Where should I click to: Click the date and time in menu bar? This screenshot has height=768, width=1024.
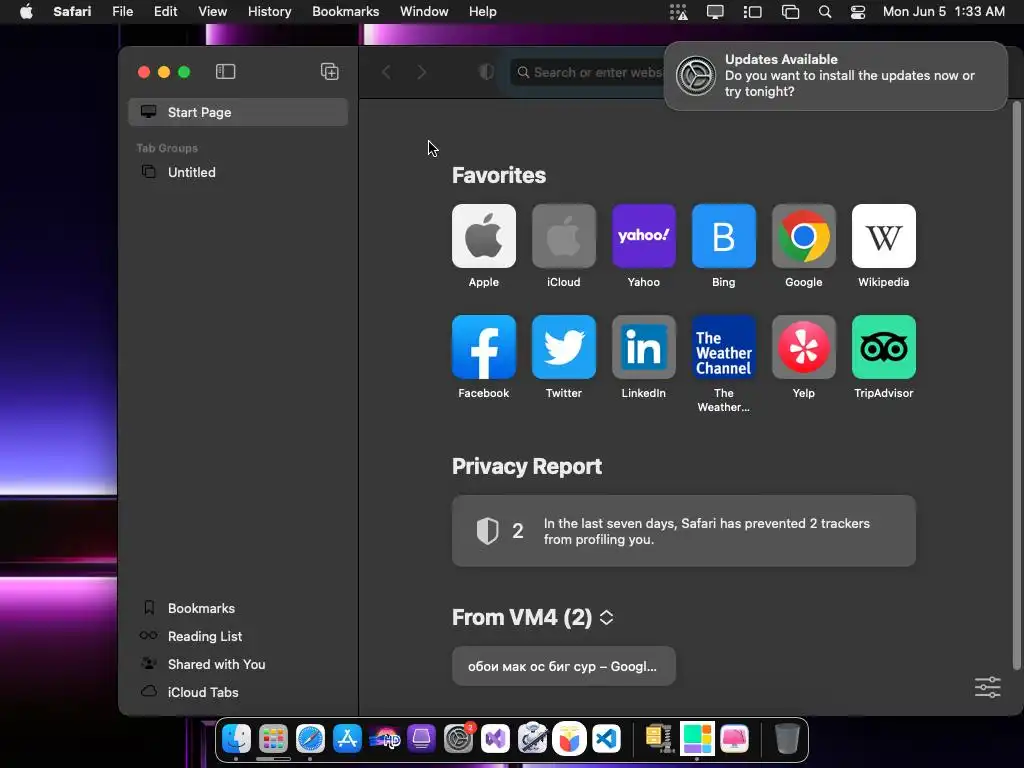point(943,12)
